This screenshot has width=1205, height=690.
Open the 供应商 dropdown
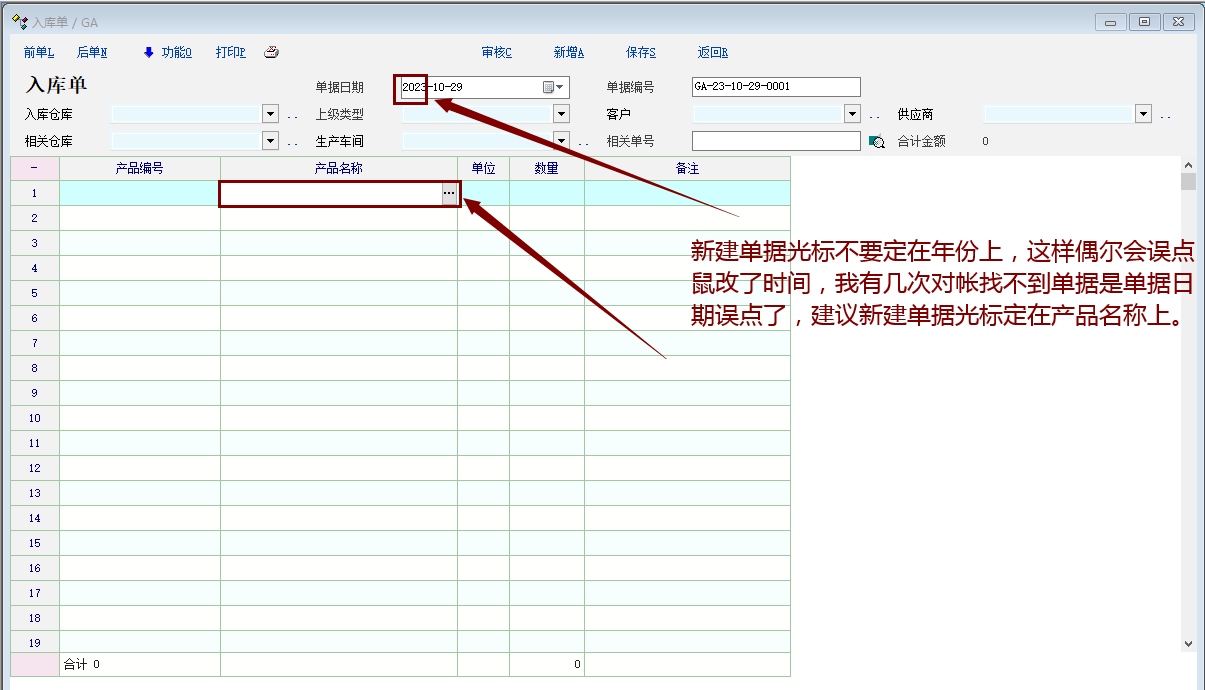pos(1143,115)
